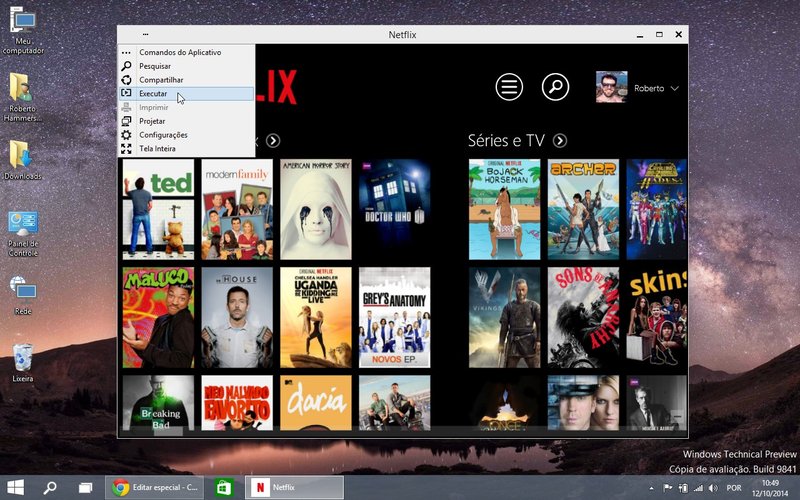
Task: Click the network signal tray icon
Action: point(698,488)
